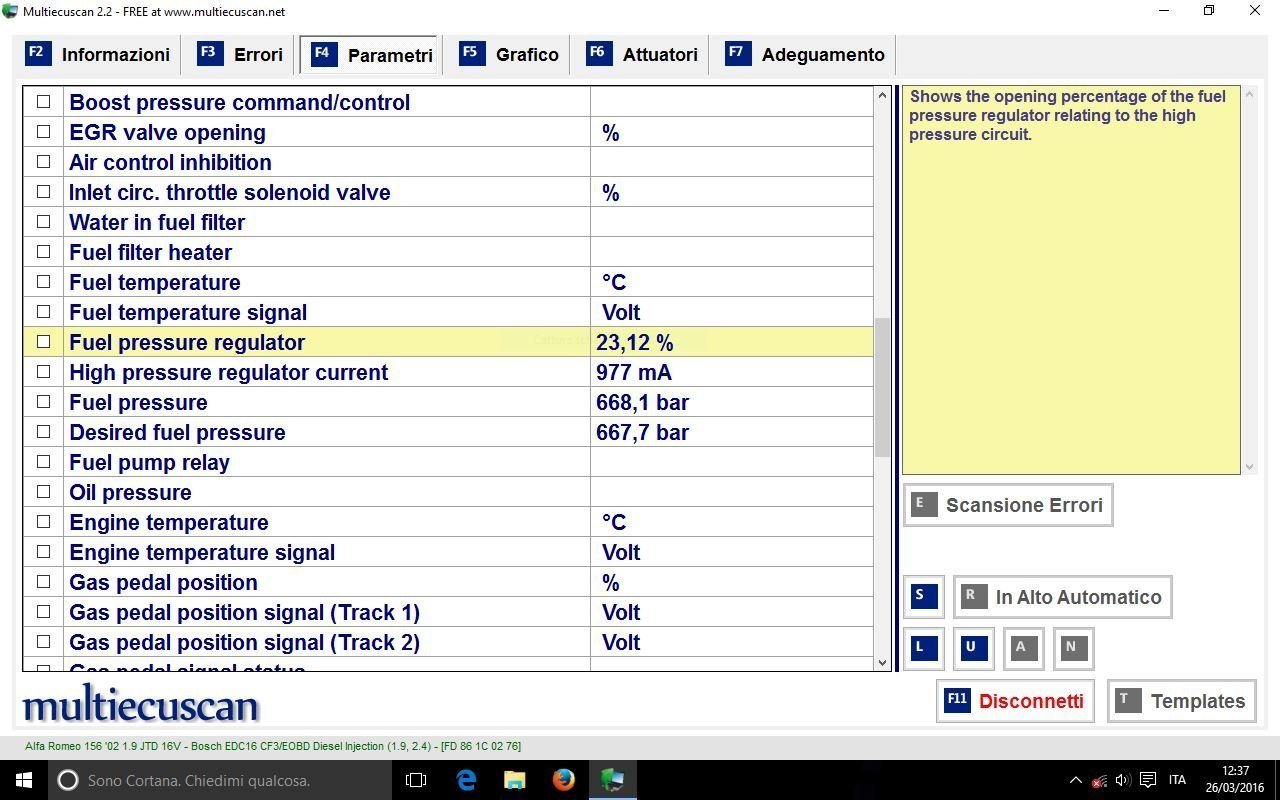
Task: Click the In Alto Automatico button
Action: pos(1062,597)
